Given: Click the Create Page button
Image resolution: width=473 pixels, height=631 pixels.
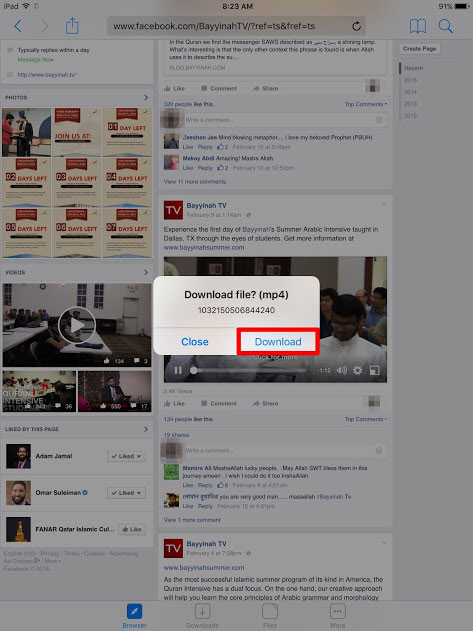Looking at the screenshot, I should coord(419,48).
